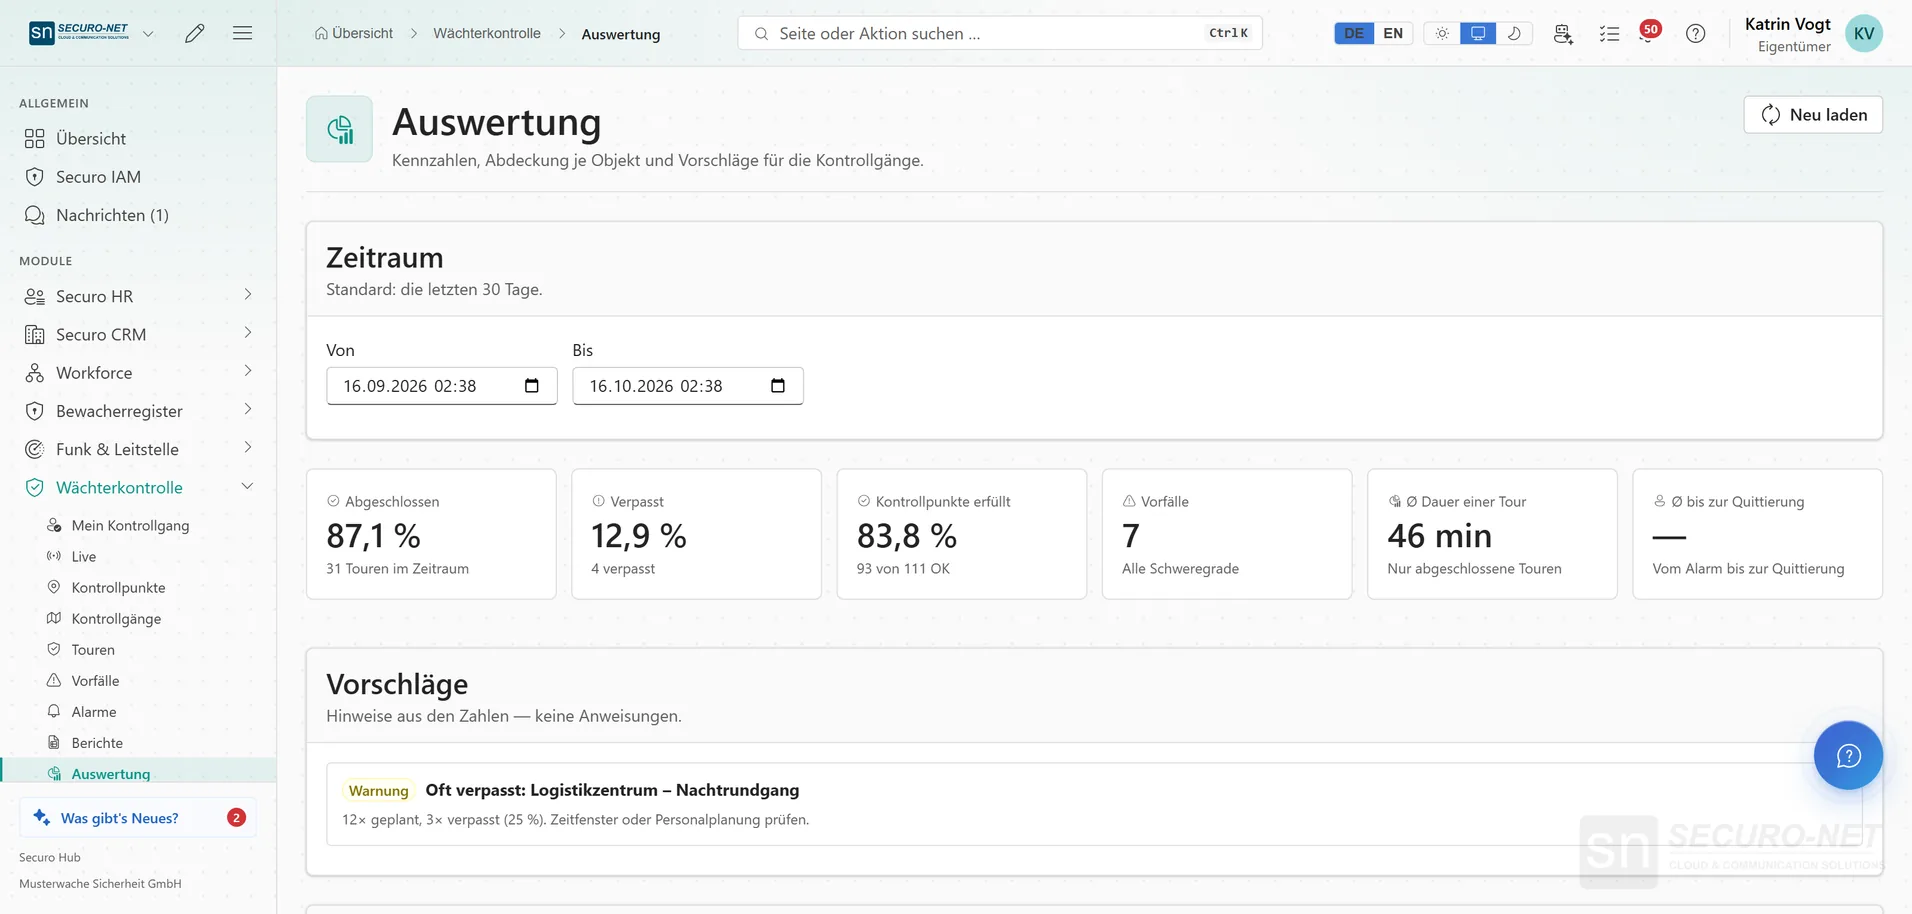Open the help question mark icon
Image resolution: width=1912 pixels, height=914 pixels.
point(1695,33)
